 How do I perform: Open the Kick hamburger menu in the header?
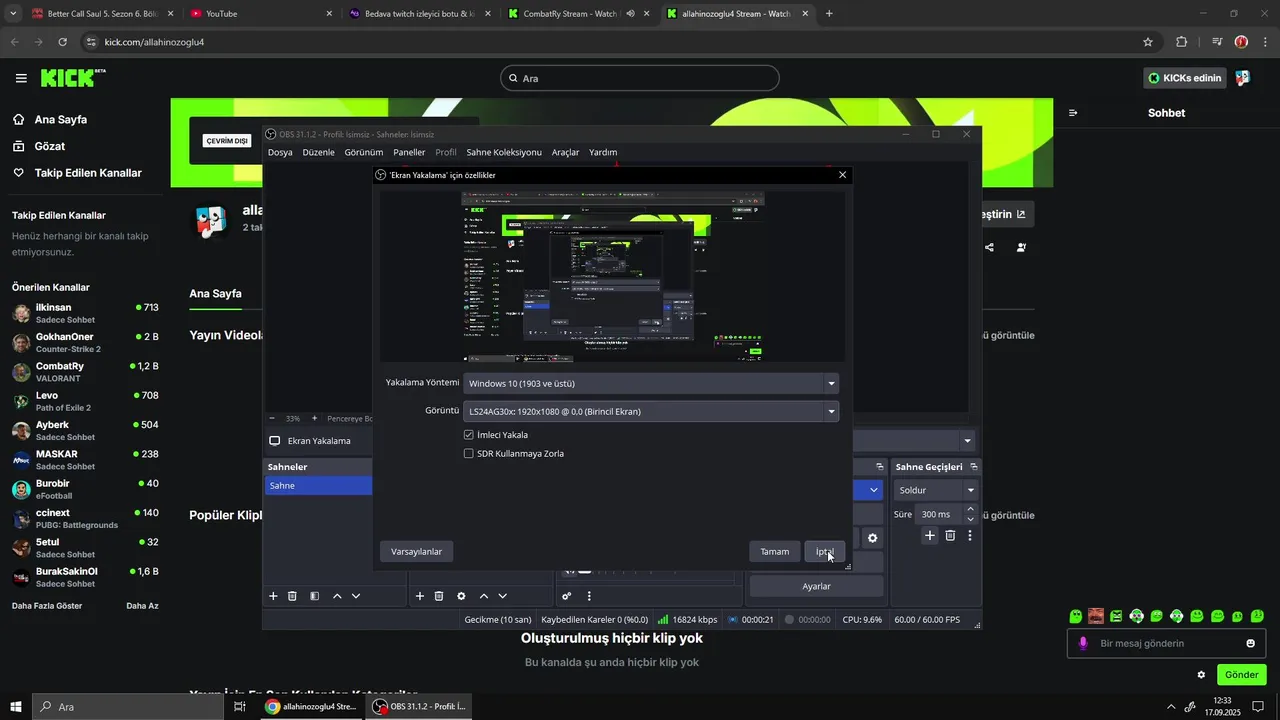click(x=21, y=78)
